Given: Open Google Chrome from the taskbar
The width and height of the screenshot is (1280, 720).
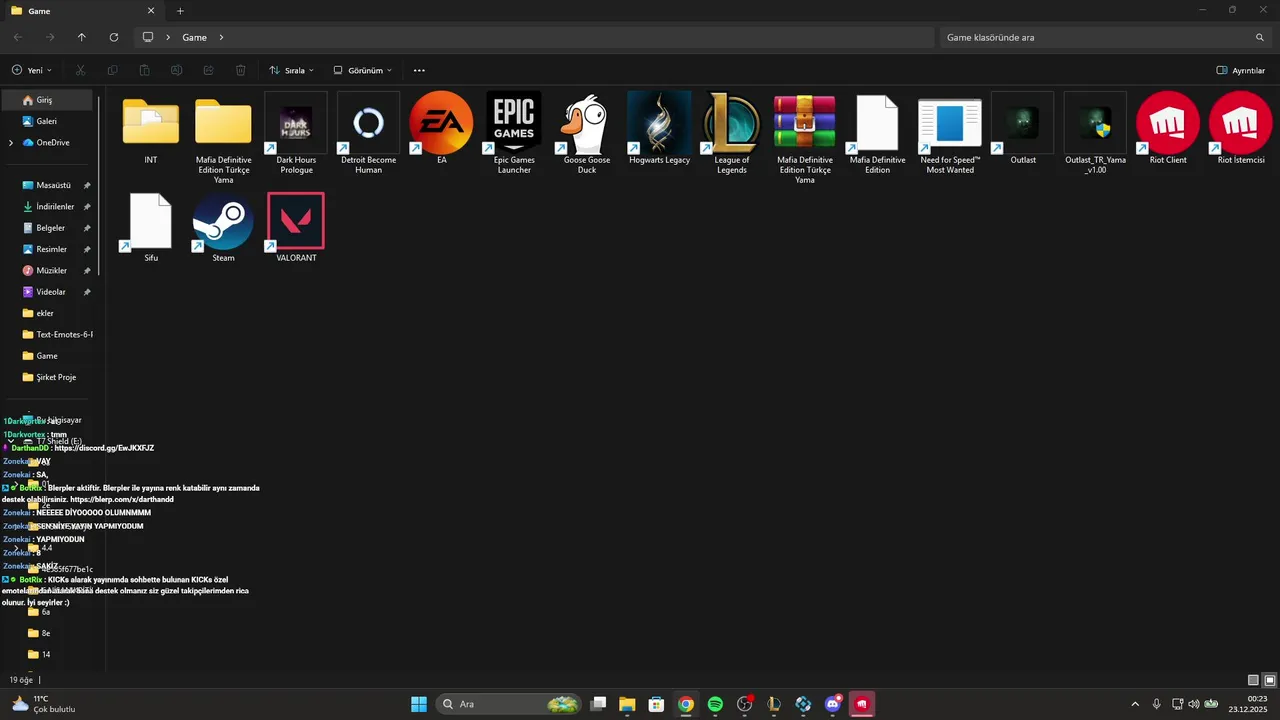Looking at the screenshot, I should point(686,704).
